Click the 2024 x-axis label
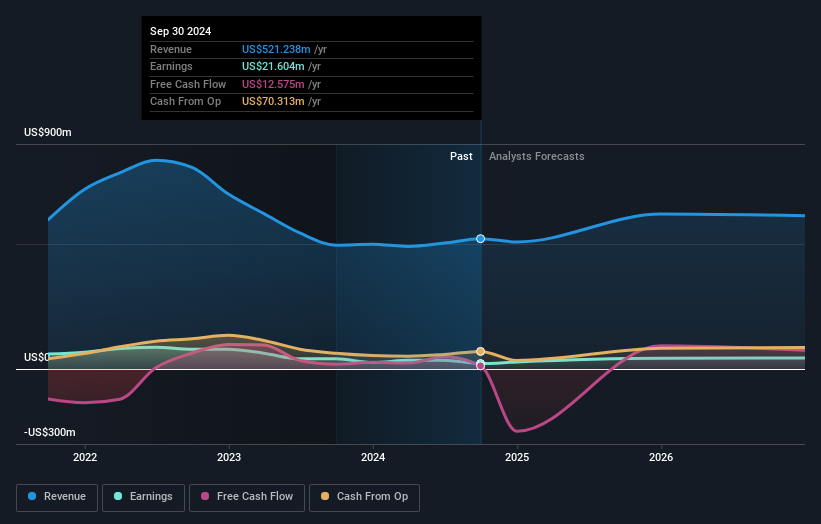Image resolution: width=821 pixels, height=524 pixels. [x=373, y=457]
